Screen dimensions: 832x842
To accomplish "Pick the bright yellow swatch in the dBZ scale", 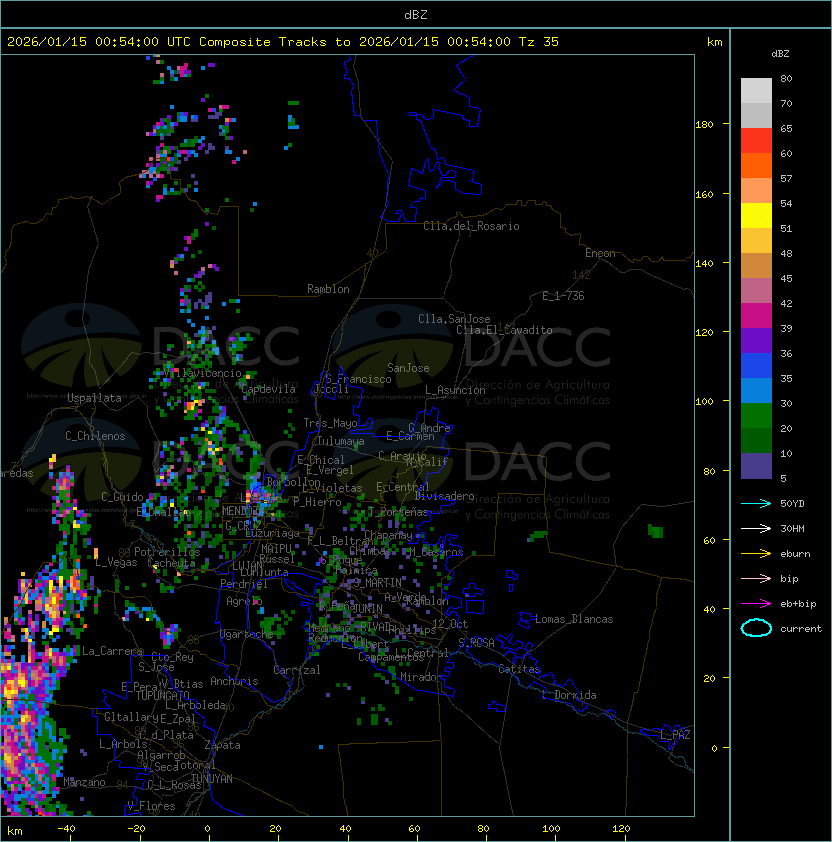I will point(756,215).
